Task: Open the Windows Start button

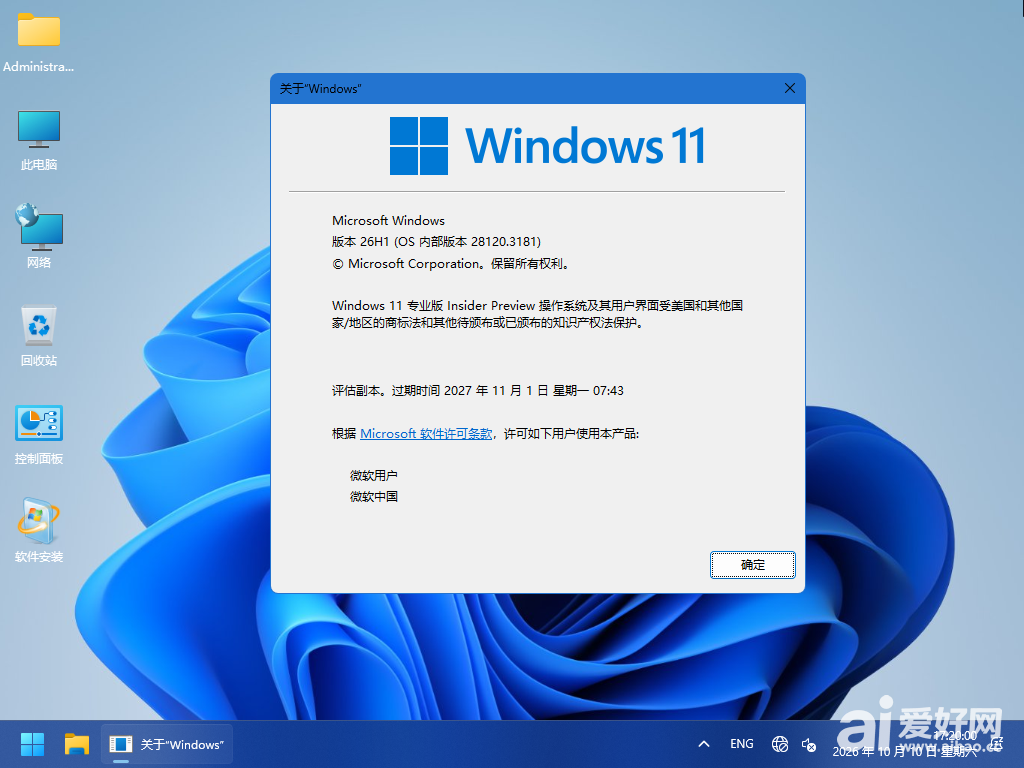Action: coord(32,744)
